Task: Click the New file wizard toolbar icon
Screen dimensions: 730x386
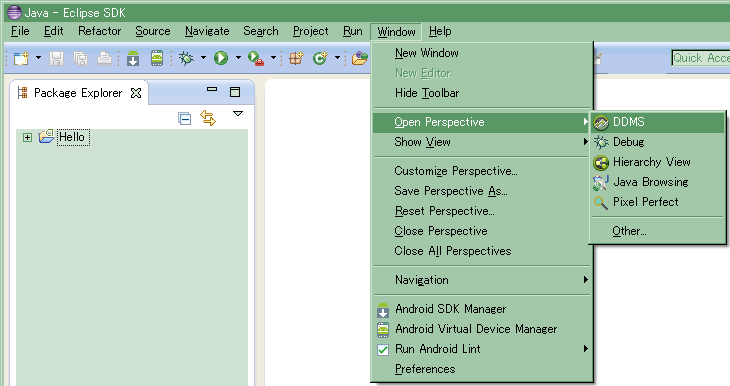Action: click(21, 58)
